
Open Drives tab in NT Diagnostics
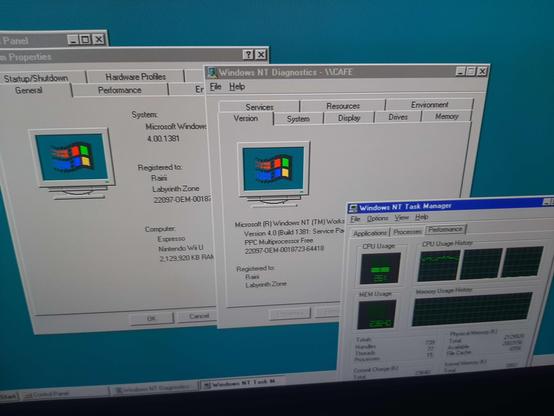(x=398, y=117)
